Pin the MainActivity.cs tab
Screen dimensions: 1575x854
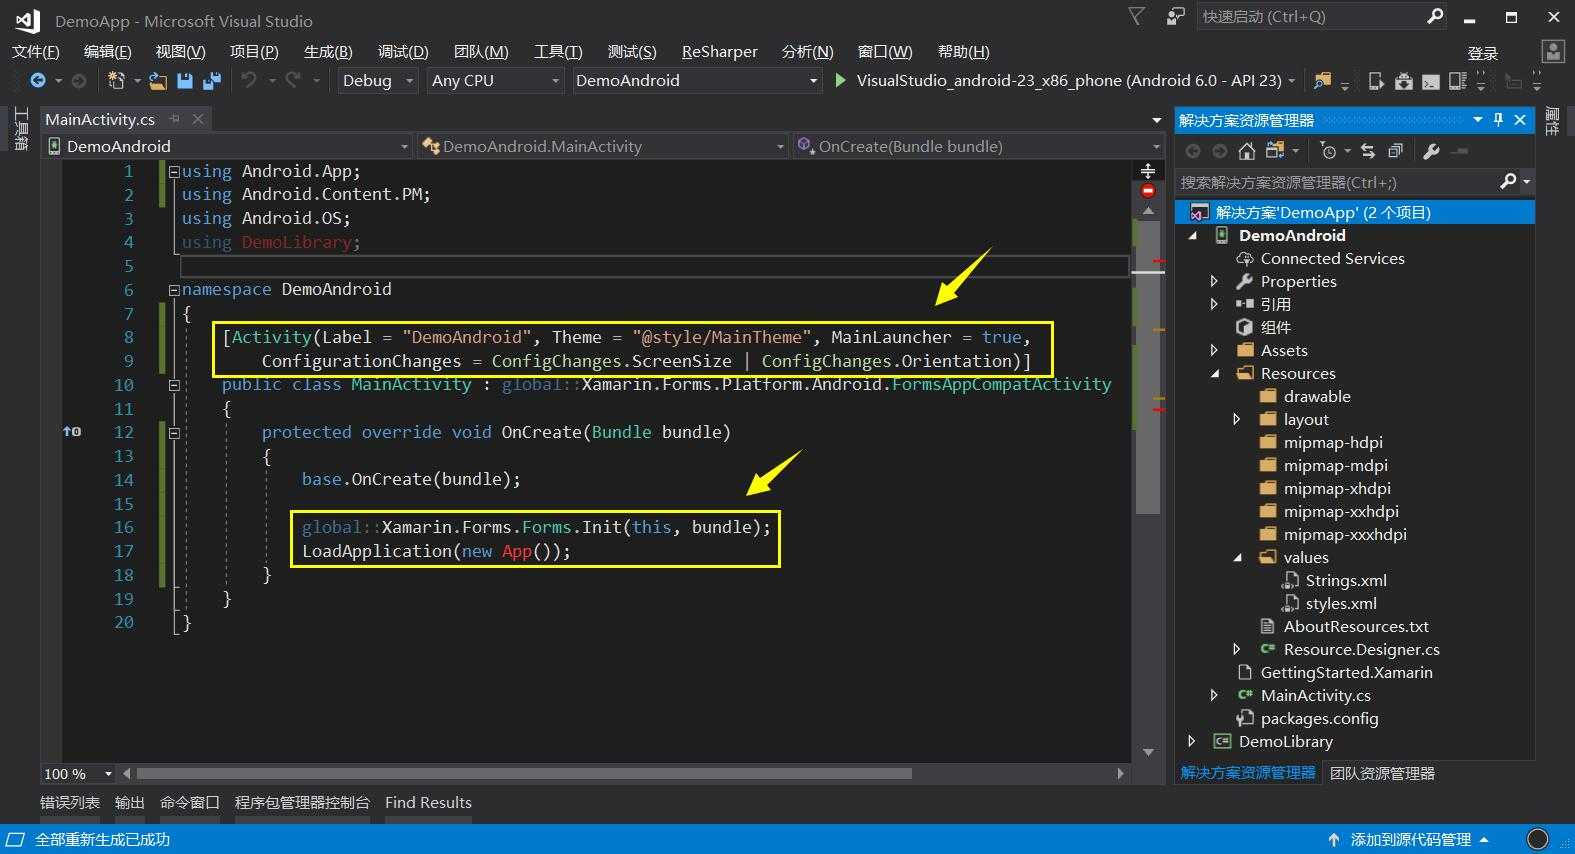tap(175, 119)
